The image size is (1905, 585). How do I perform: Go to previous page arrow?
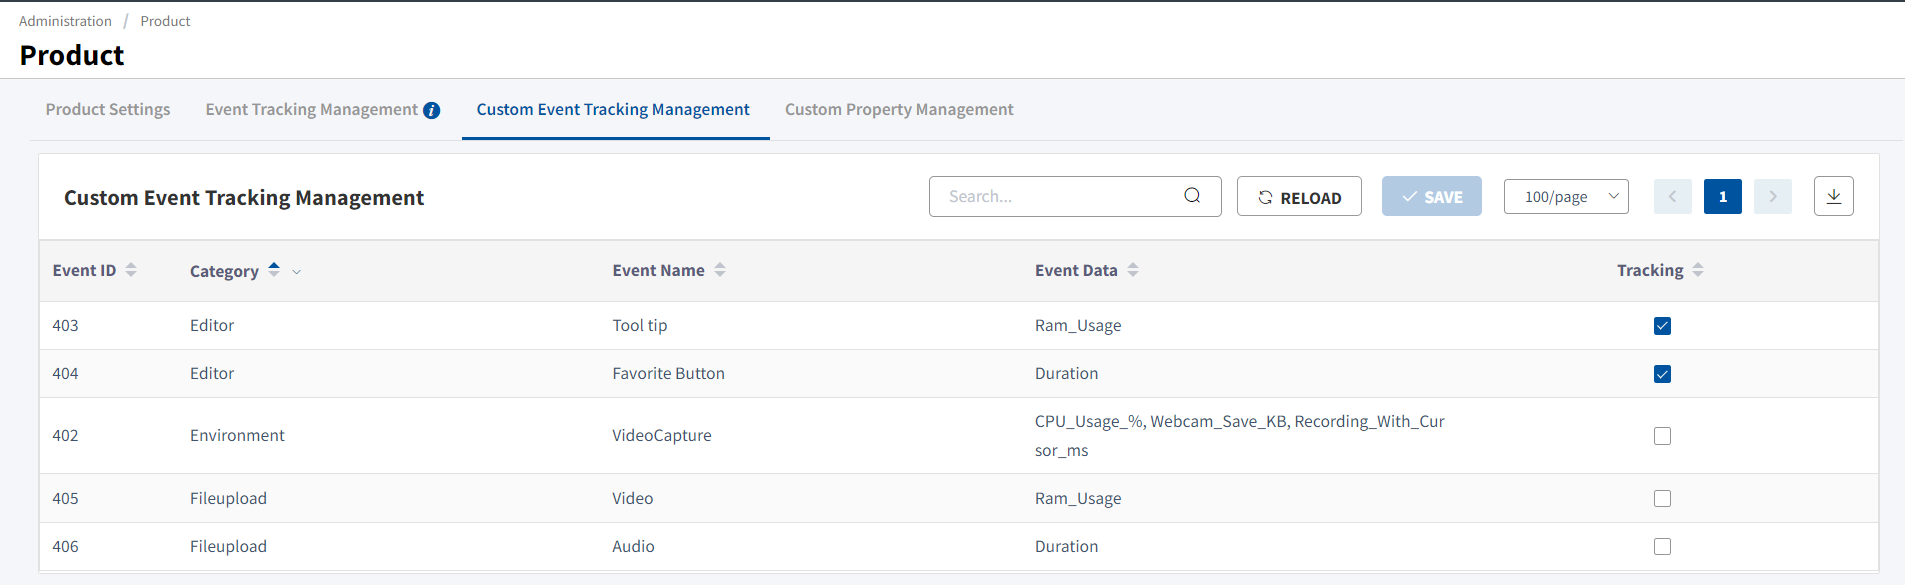(x=1672, y=196)
